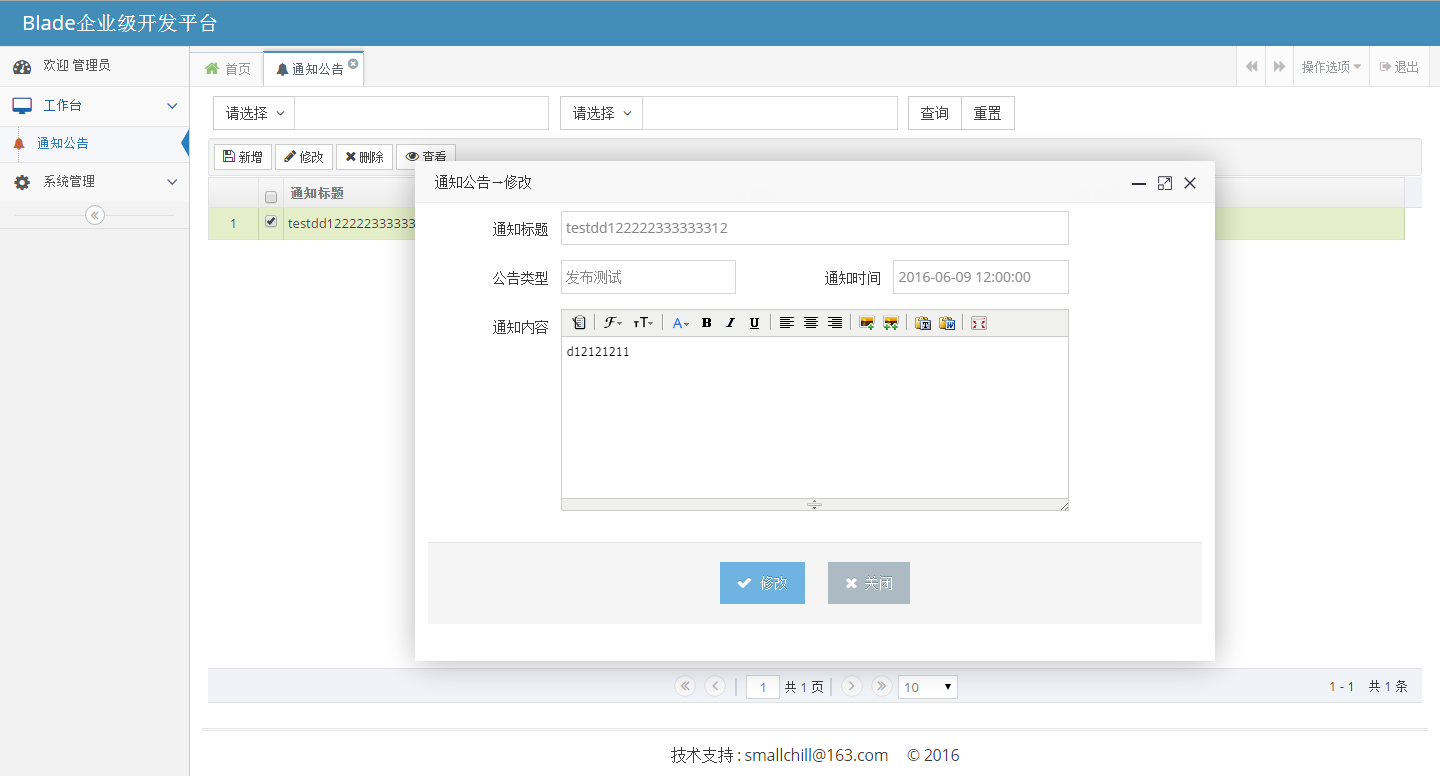Viewport: 1440px width, 776px height.
Task: Go to first page in pager
Action: (x=685, y=686)
